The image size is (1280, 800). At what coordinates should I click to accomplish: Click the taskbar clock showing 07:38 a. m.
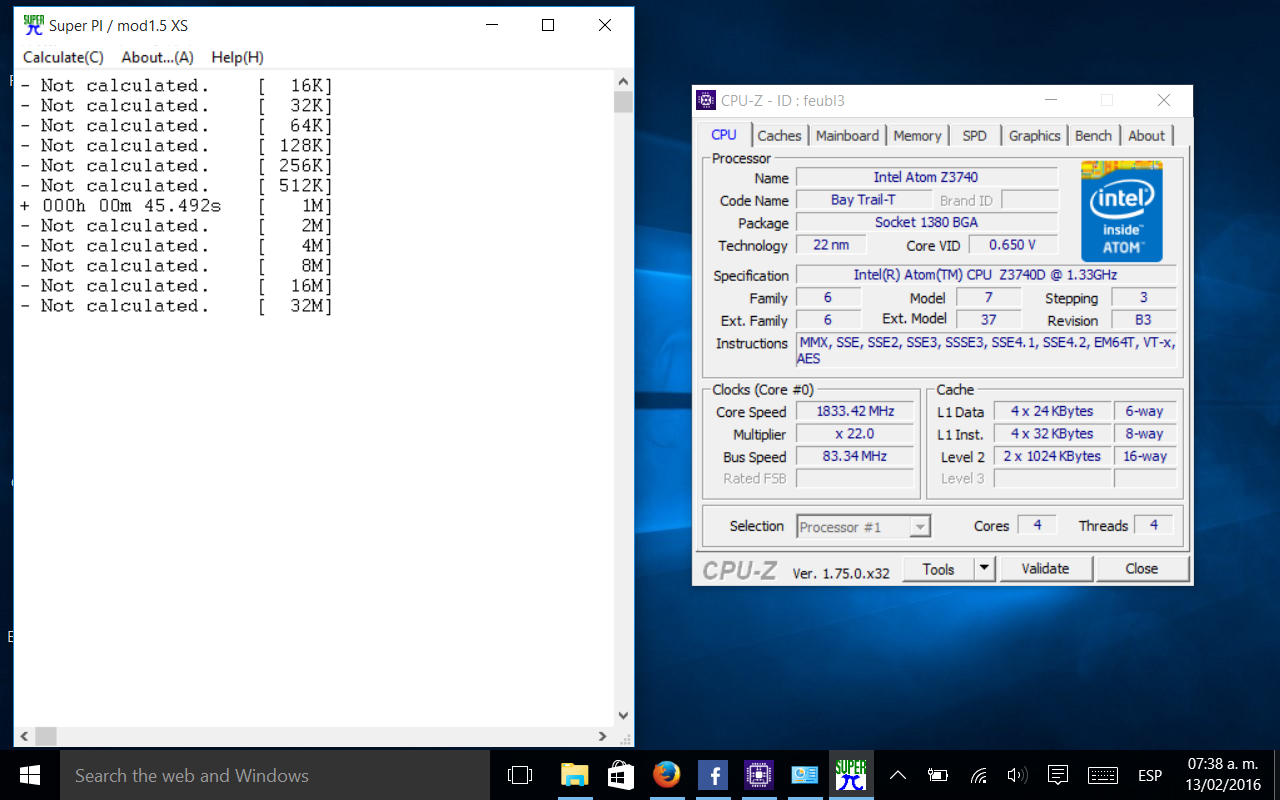pos(1225,775)
